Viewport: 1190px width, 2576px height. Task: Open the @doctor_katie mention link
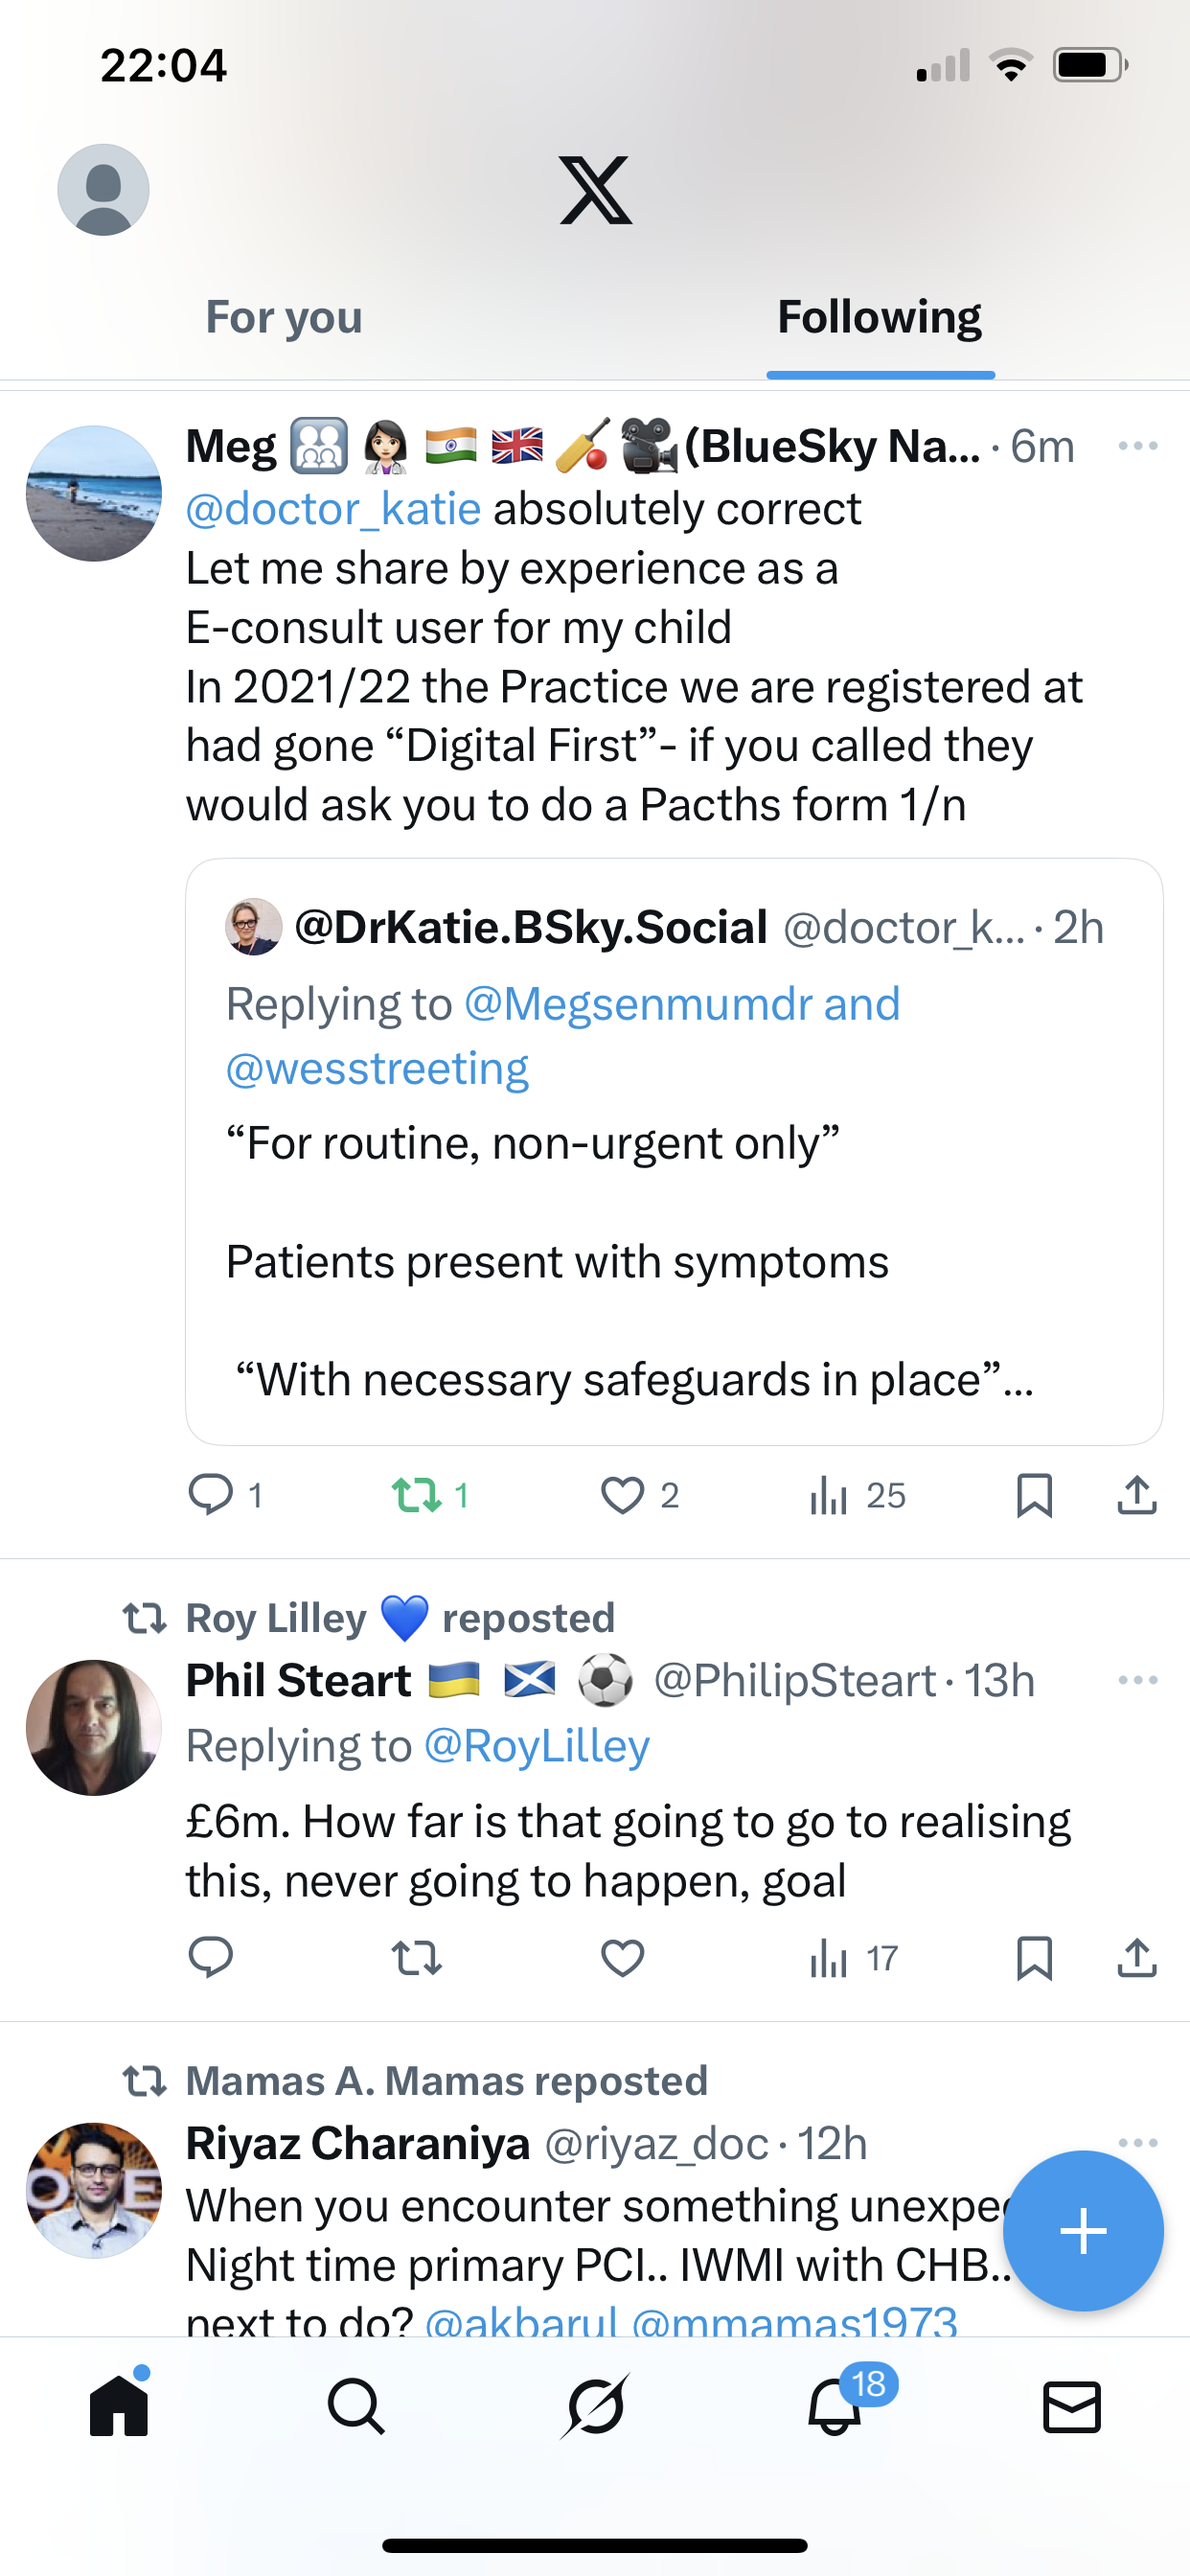click(x=334, y=509)
